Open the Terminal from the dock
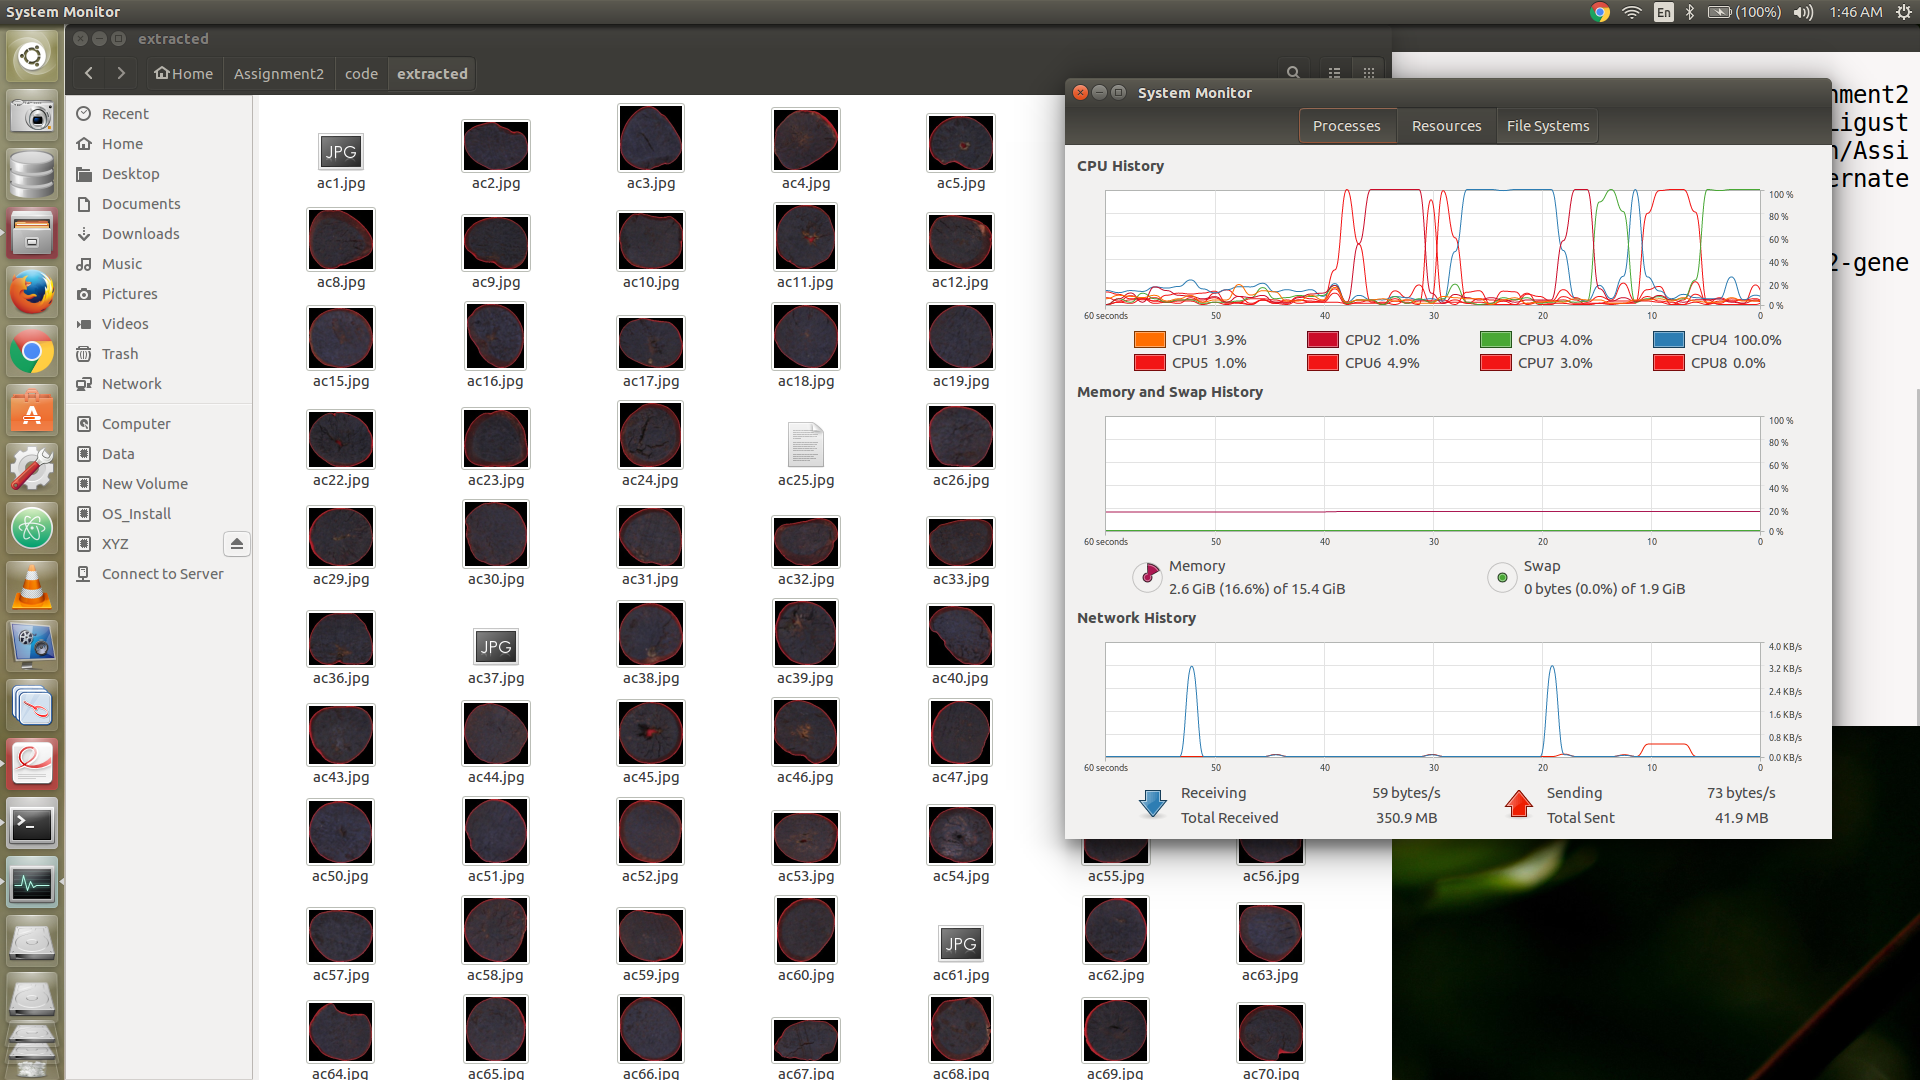The image size is (1920, 1080). (x=32, y=825)
